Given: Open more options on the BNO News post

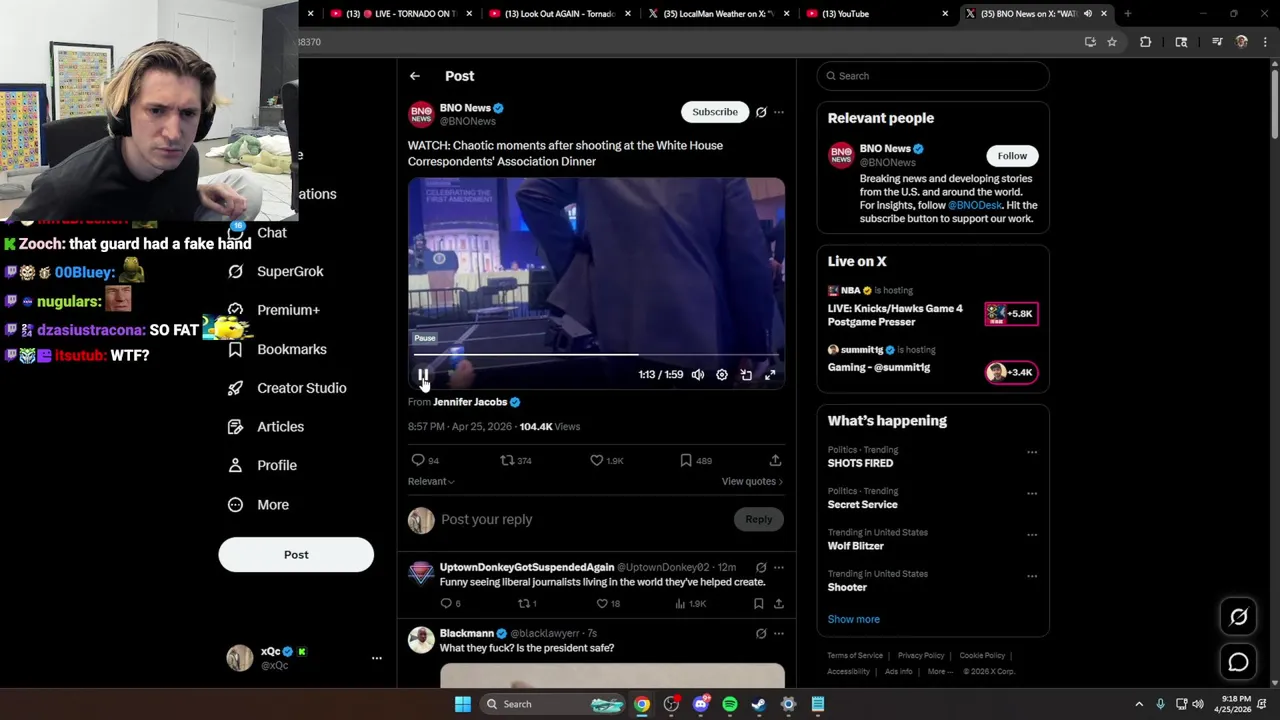Looking at the screenshot, I should (x=779, y=112).
